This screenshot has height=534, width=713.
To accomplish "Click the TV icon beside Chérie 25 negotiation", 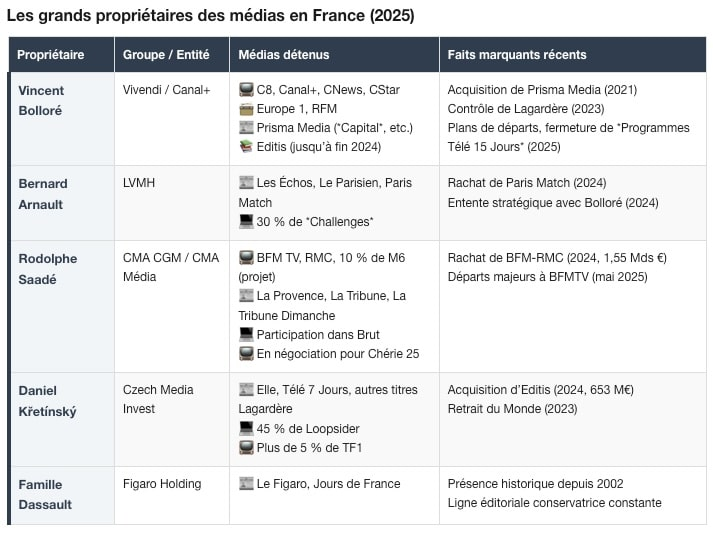I will pyautogui.click(x=246, y=353).
